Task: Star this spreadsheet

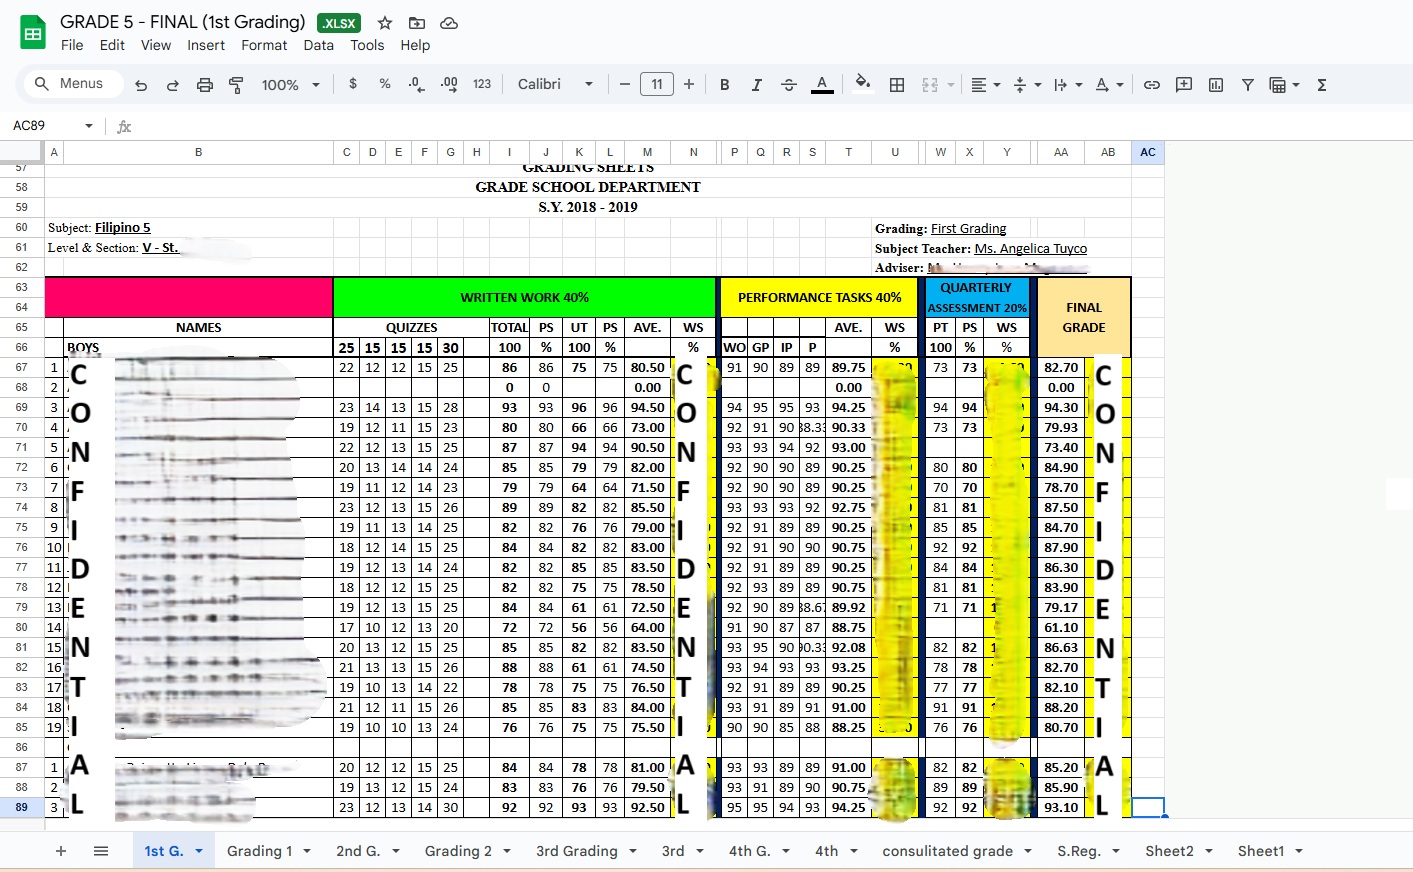Action: 385,23
